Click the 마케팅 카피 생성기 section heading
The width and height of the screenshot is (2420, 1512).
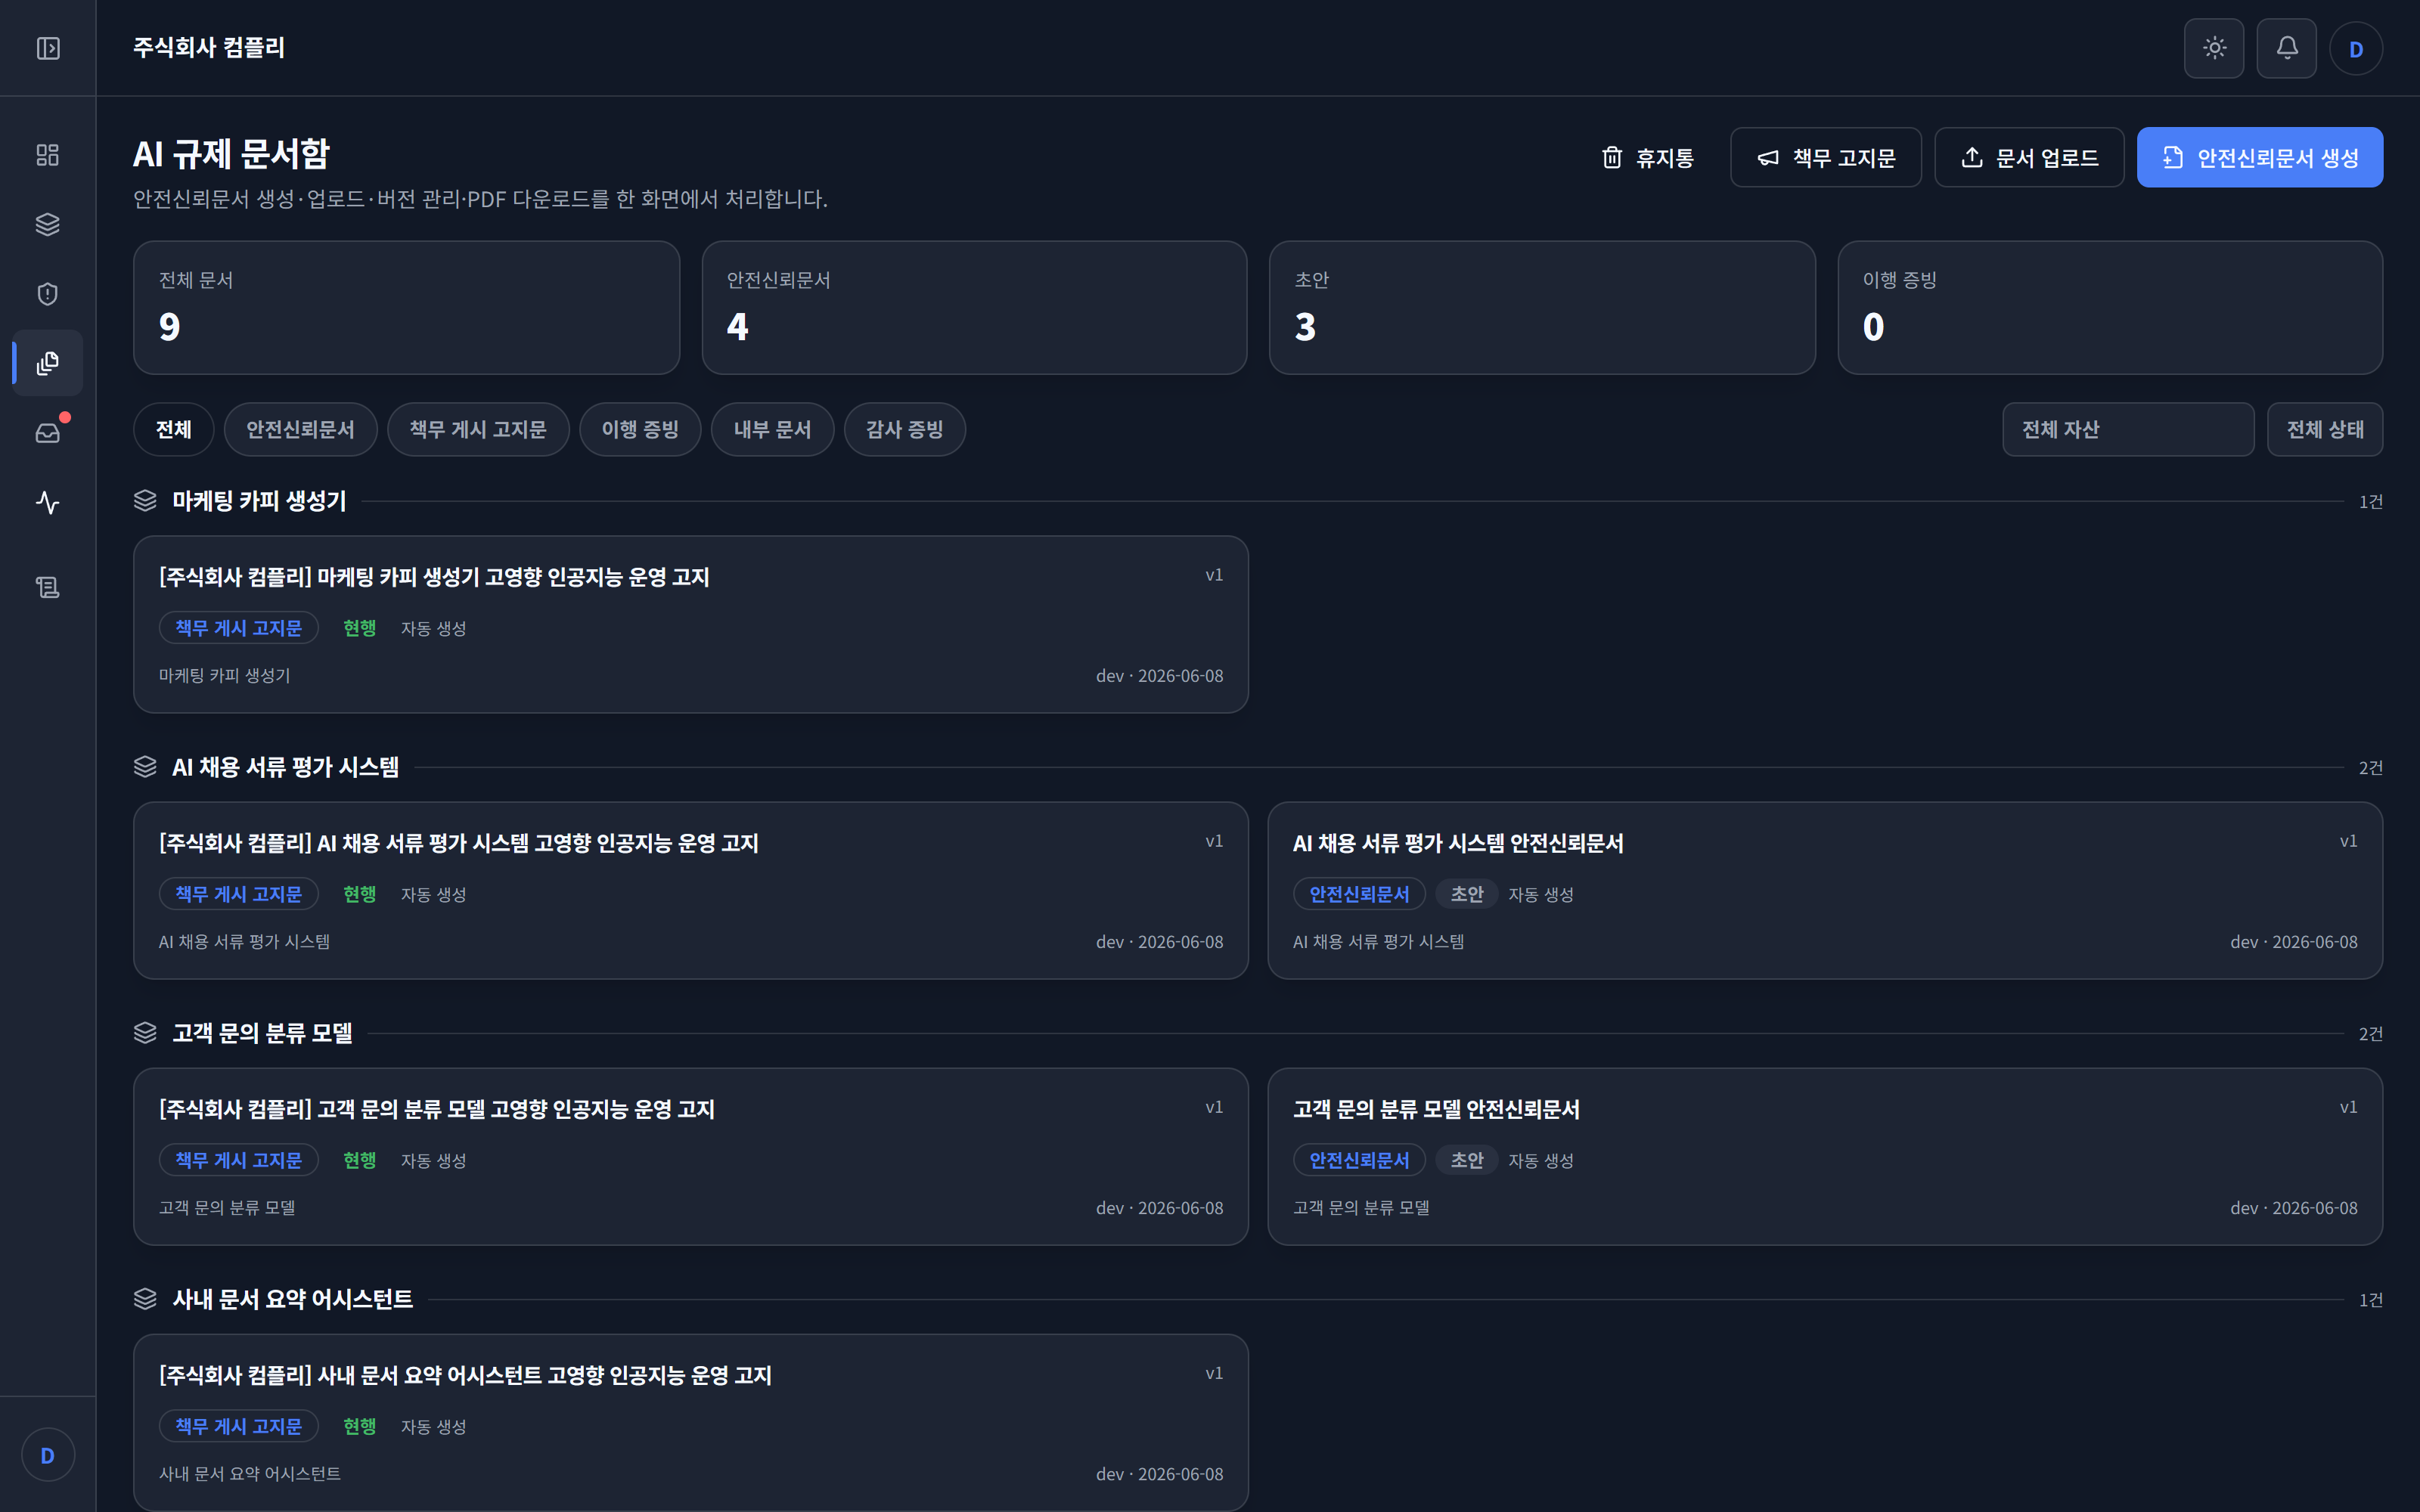(259, 501)
